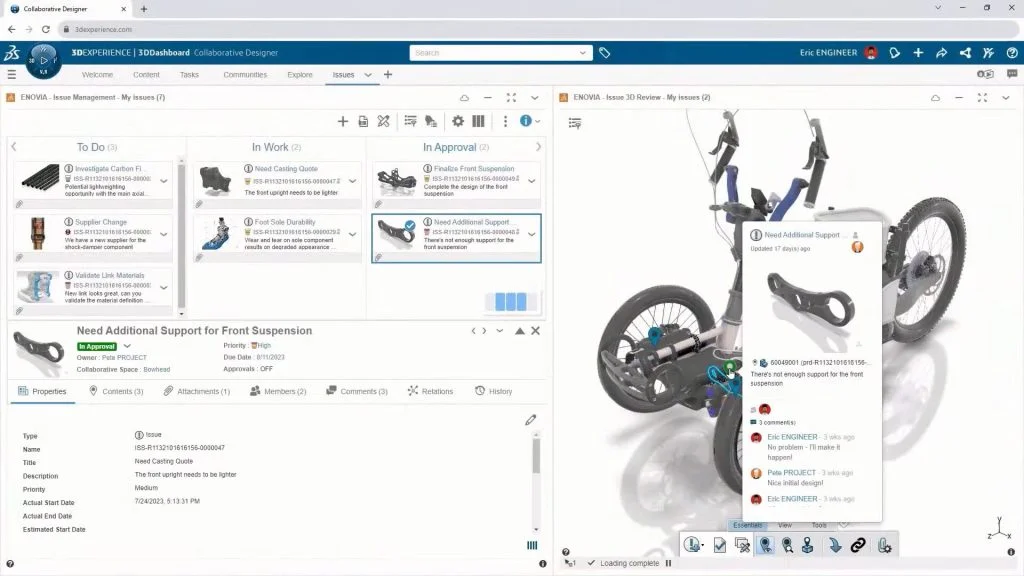Click the tag icon beside the search box
This screenshot has width=1024, height=576.
[x=605, y=53]
